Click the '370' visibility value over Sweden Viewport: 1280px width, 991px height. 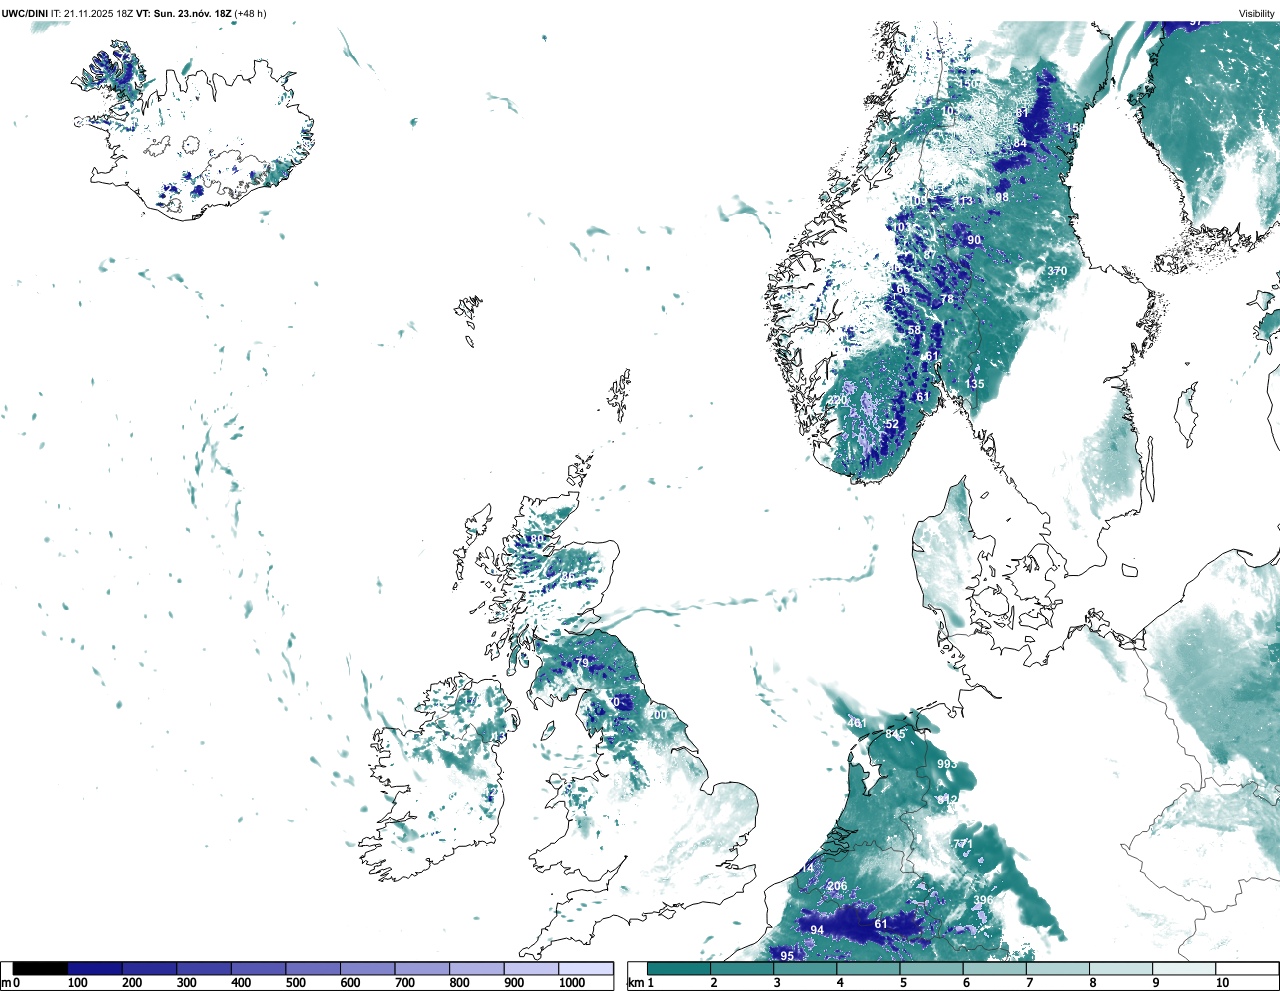tap(1057, 271)
